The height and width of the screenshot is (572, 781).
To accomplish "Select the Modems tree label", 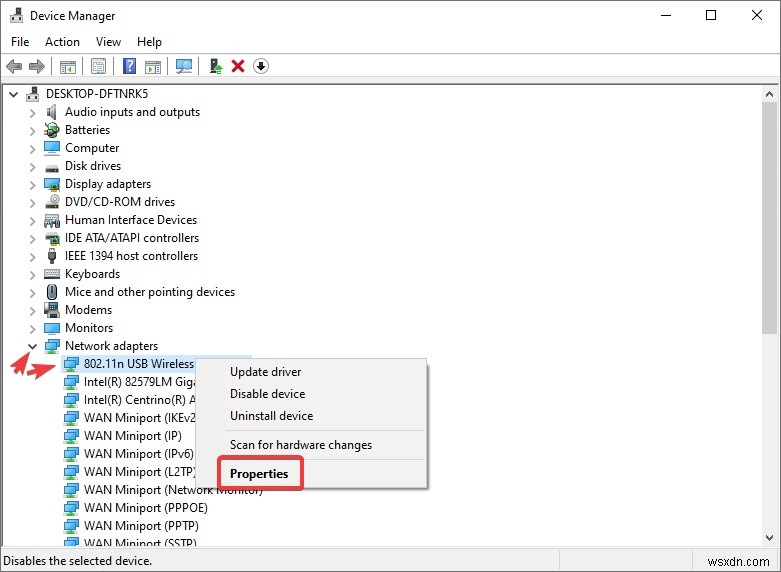I will point(89,310).
